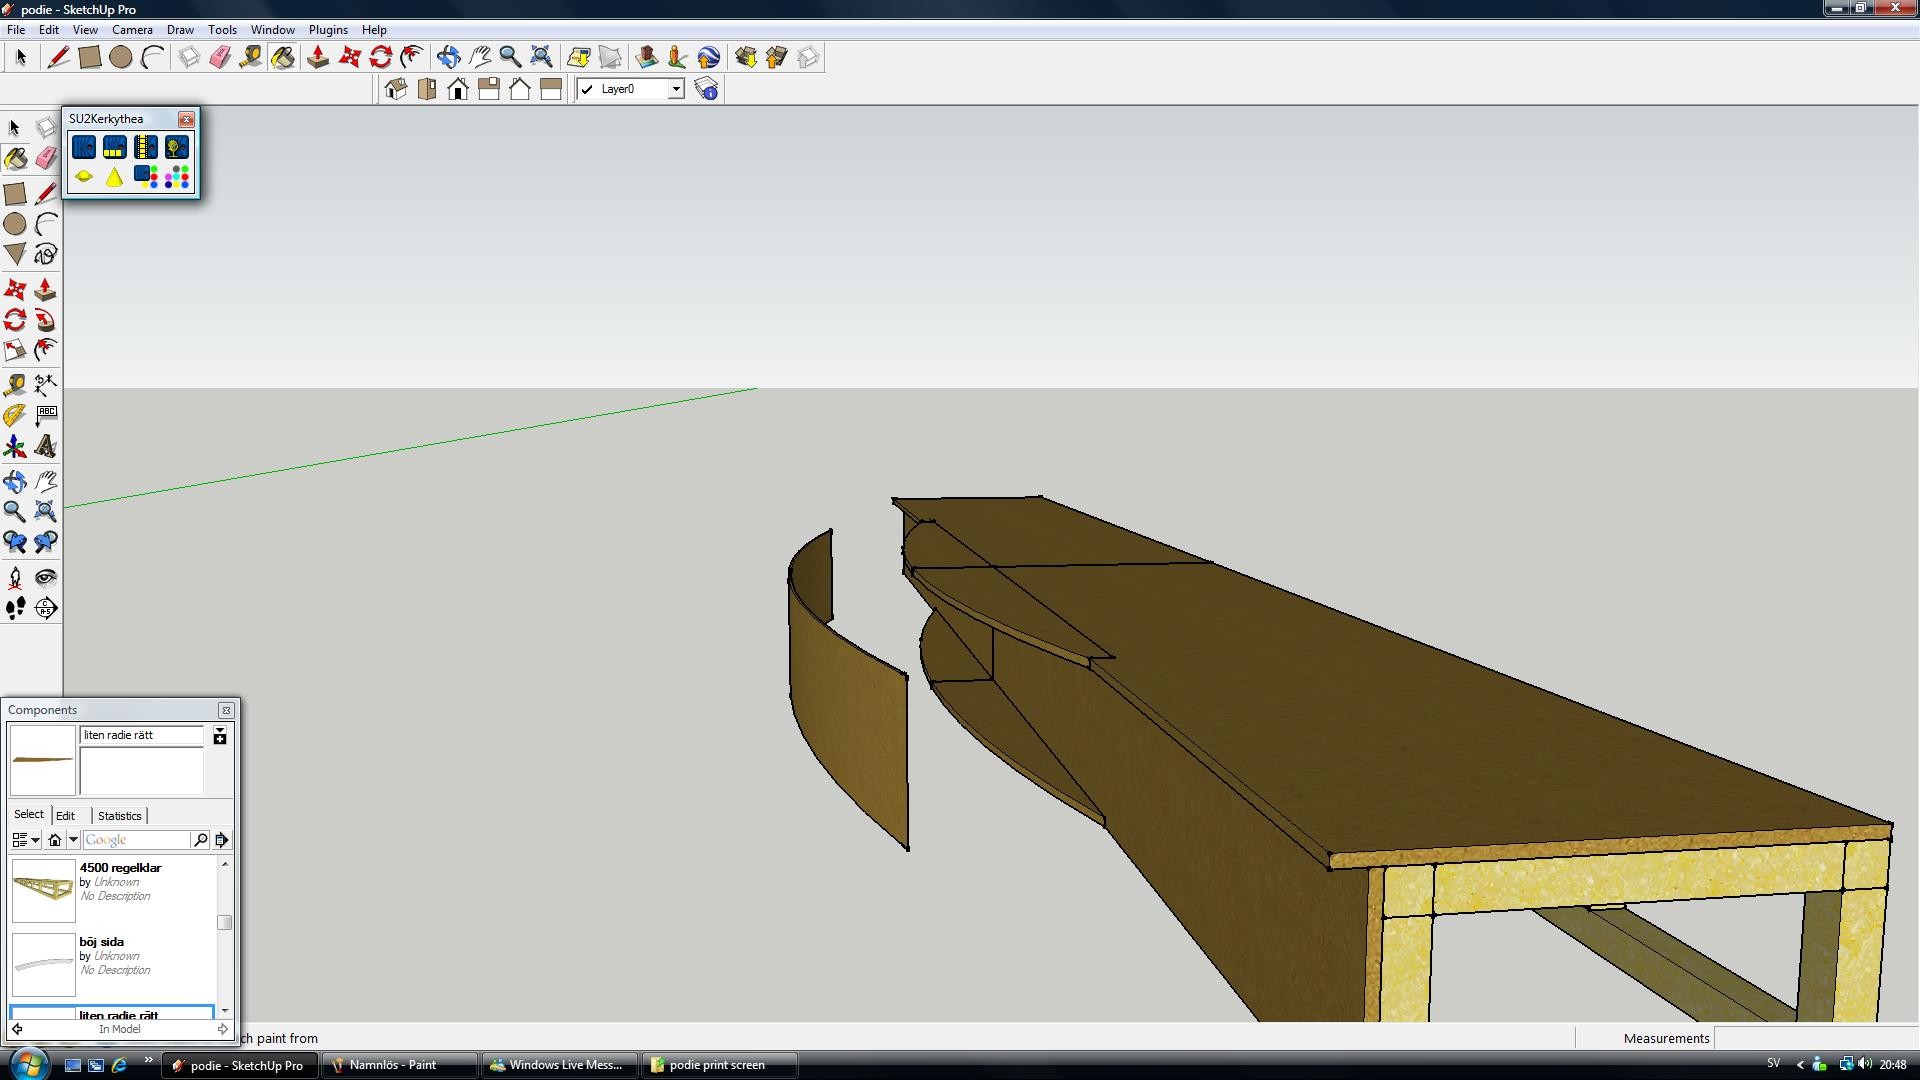Select the 3D Text tool
Image resolution: width=1920 pixels, height=1080 pixels.
46,446
